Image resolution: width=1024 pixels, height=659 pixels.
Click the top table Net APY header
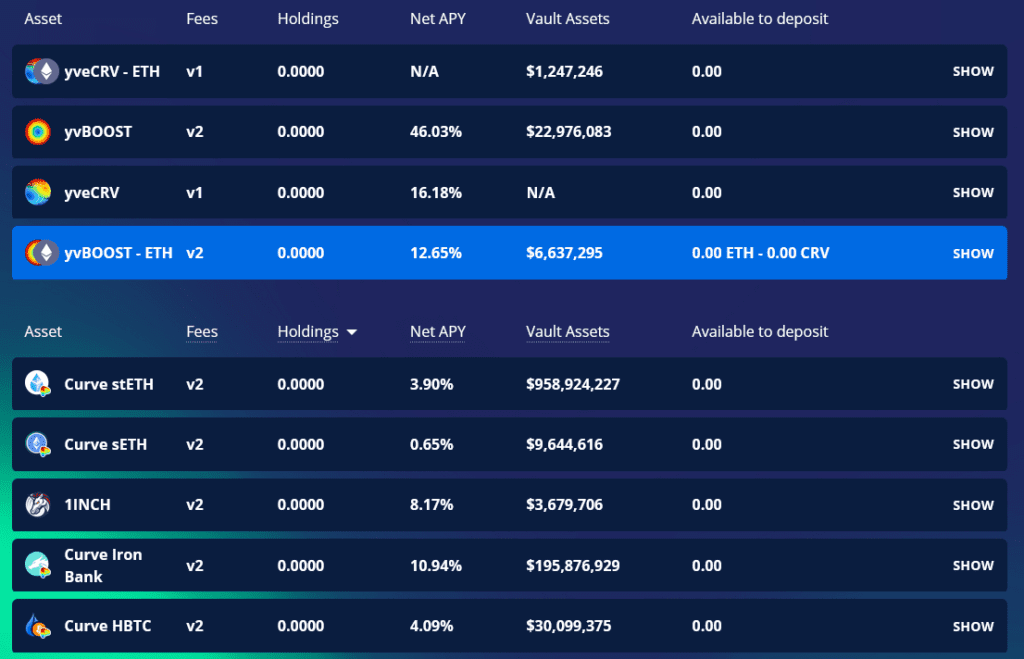click(x=438, y=19)
